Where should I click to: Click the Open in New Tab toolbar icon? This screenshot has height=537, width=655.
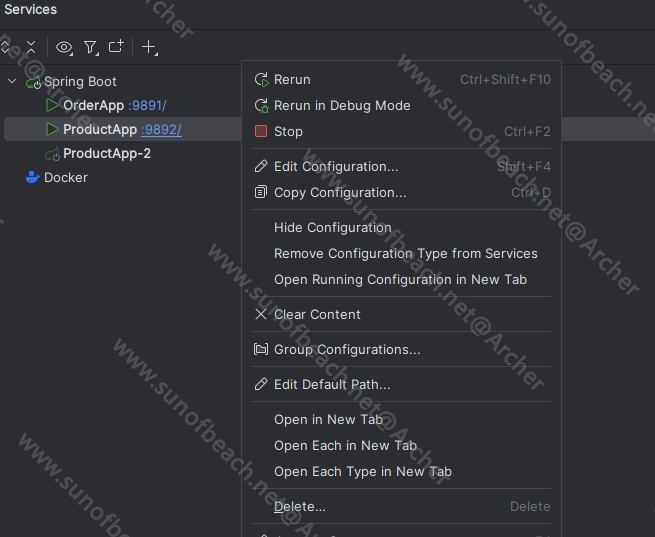116,47
